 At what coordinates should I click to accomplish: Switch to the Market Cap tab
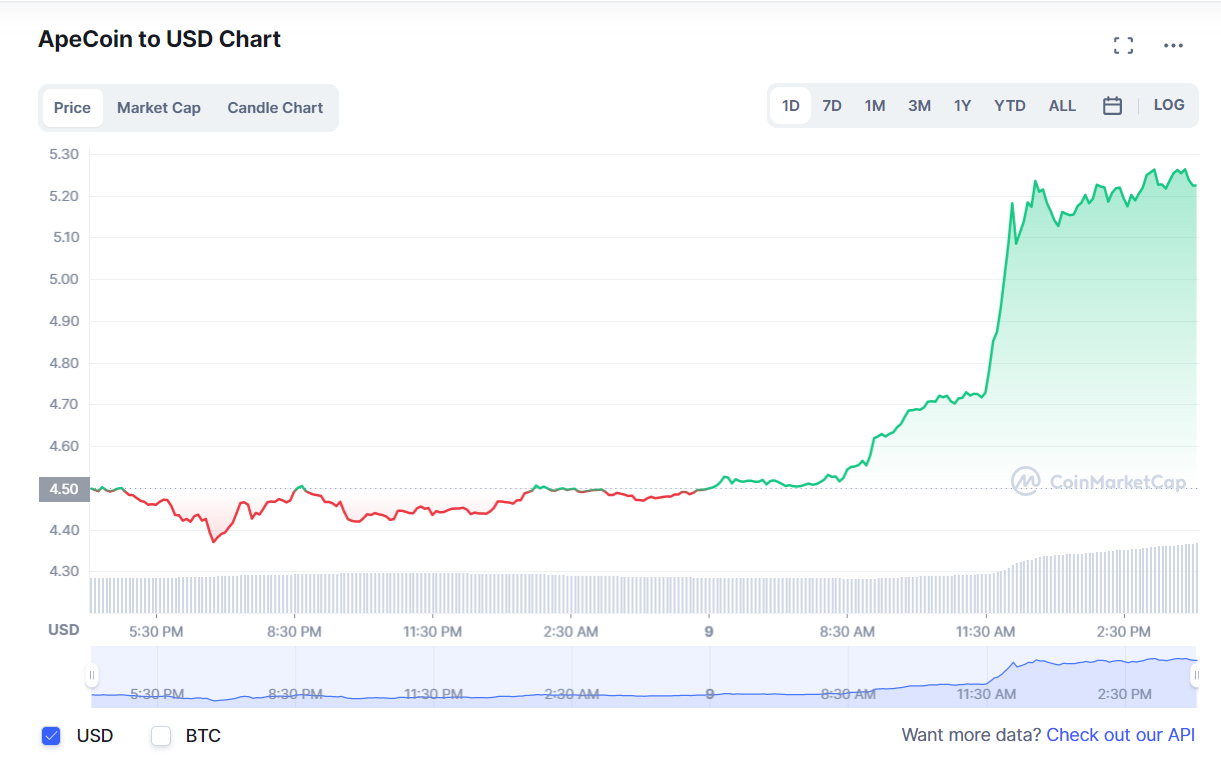tap(159, 107)
